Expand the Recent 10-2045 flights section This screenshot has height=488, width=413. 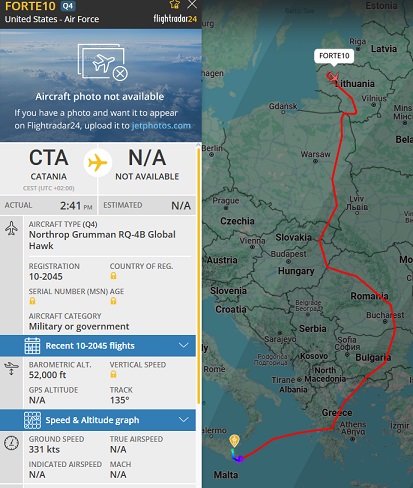coord(98,346)
